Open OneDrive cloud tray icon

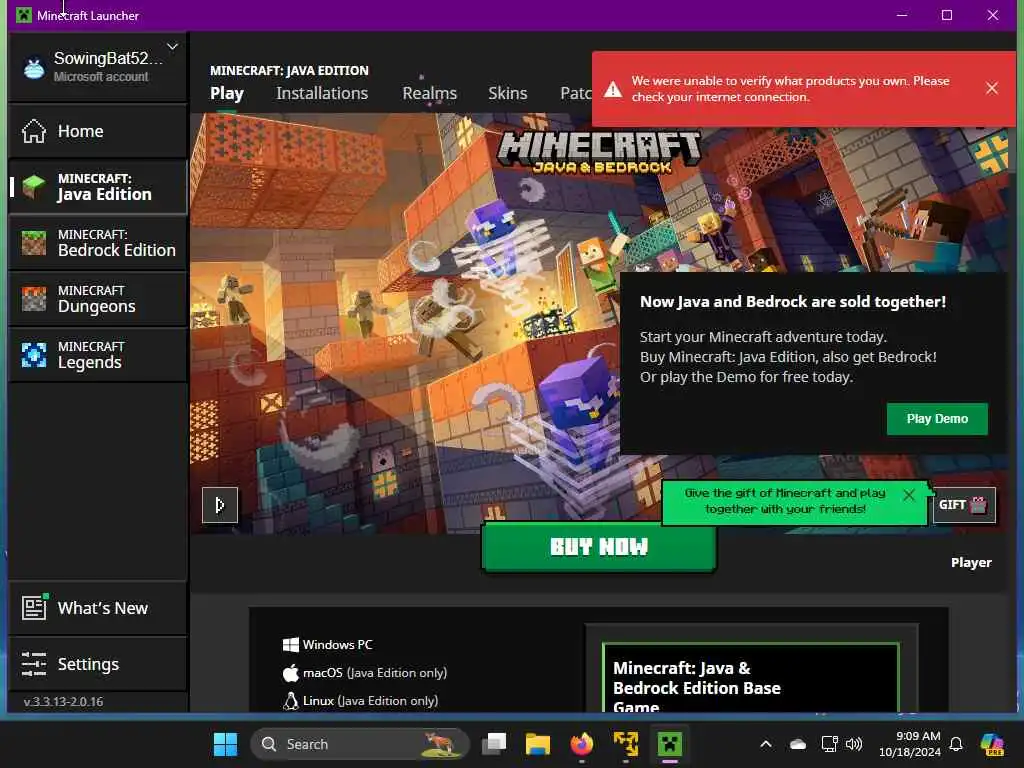point(797,744)
